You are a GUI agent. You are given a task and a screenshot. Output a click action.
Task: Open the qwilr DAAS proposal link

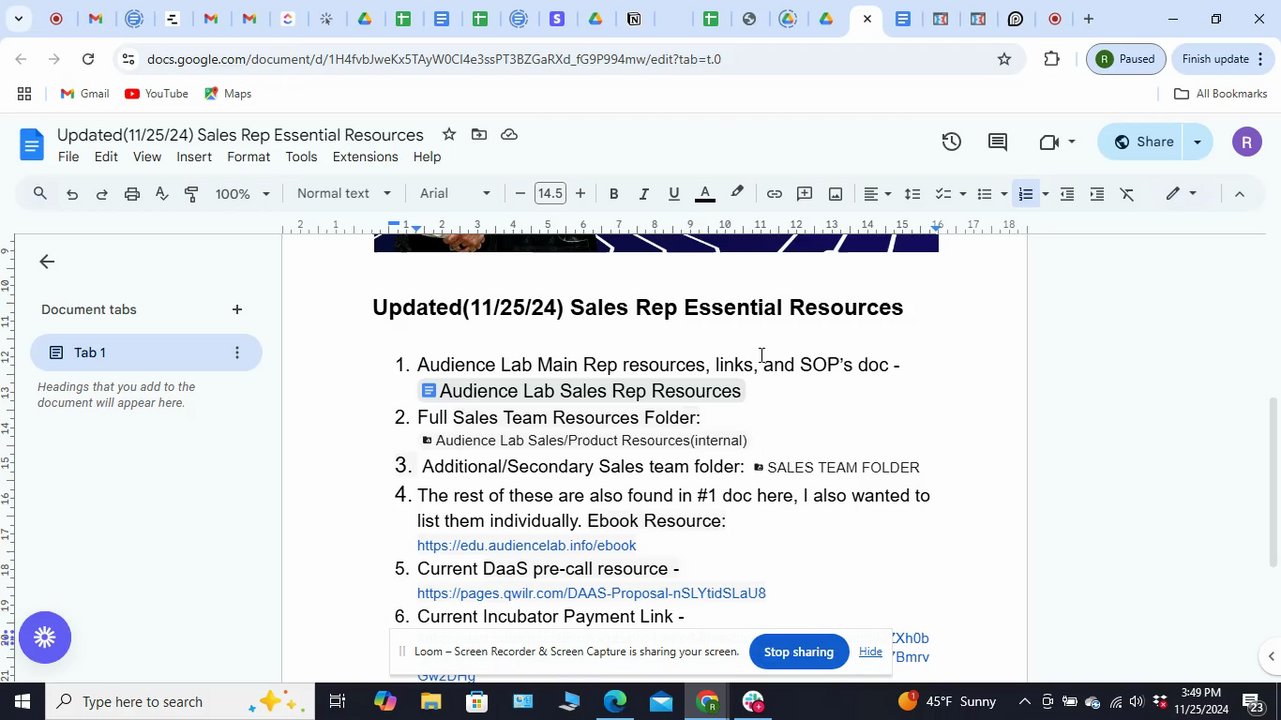coord(591,594)
